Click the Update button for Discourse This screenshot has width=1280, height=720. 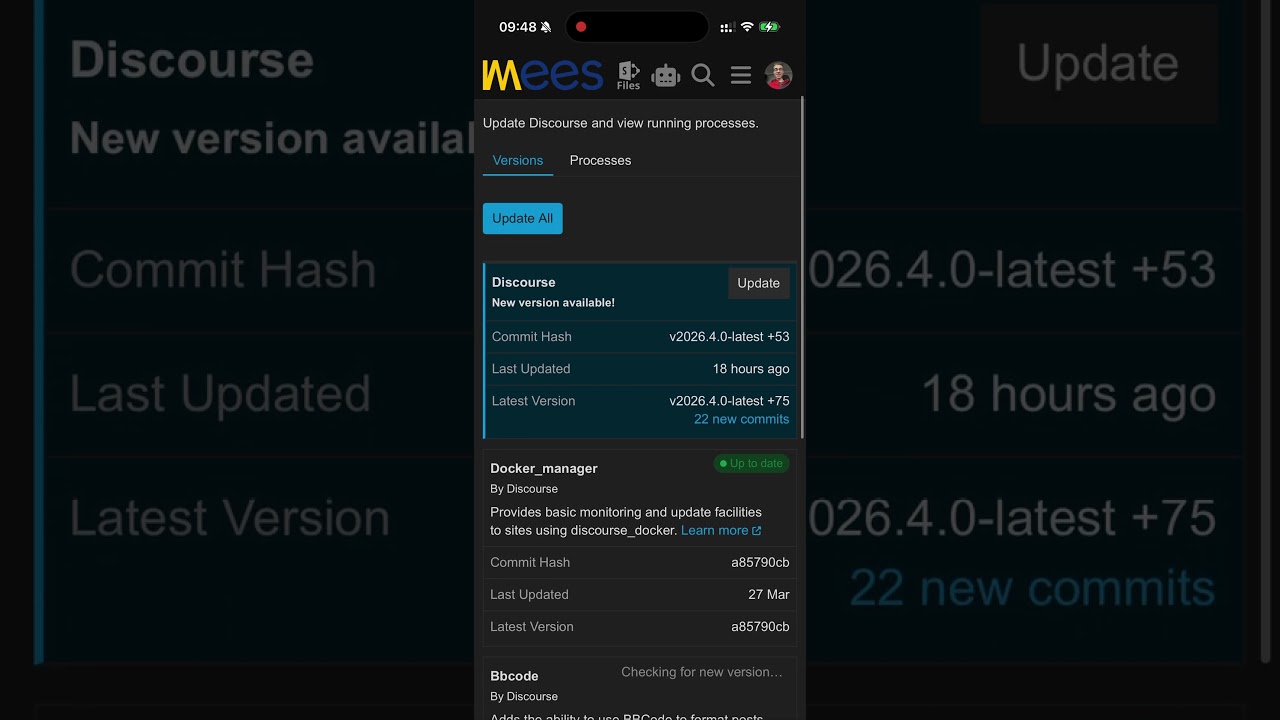pos(758,283)
